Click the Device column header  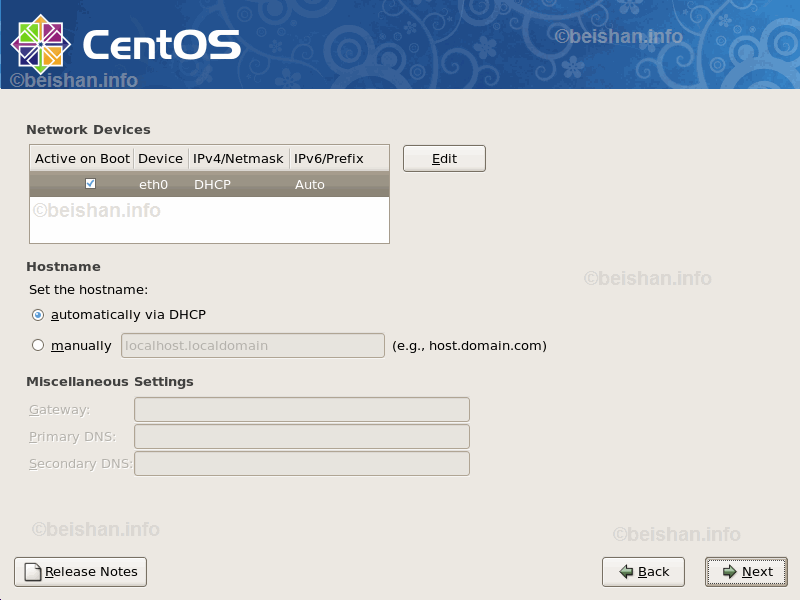(160, 159)
